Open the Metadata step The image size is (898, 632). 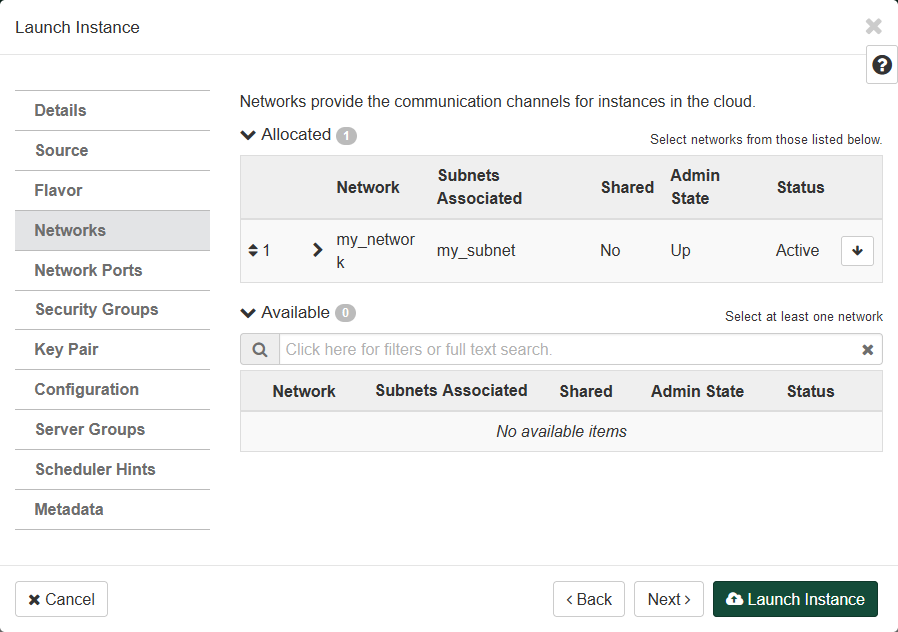pos(69,510)
